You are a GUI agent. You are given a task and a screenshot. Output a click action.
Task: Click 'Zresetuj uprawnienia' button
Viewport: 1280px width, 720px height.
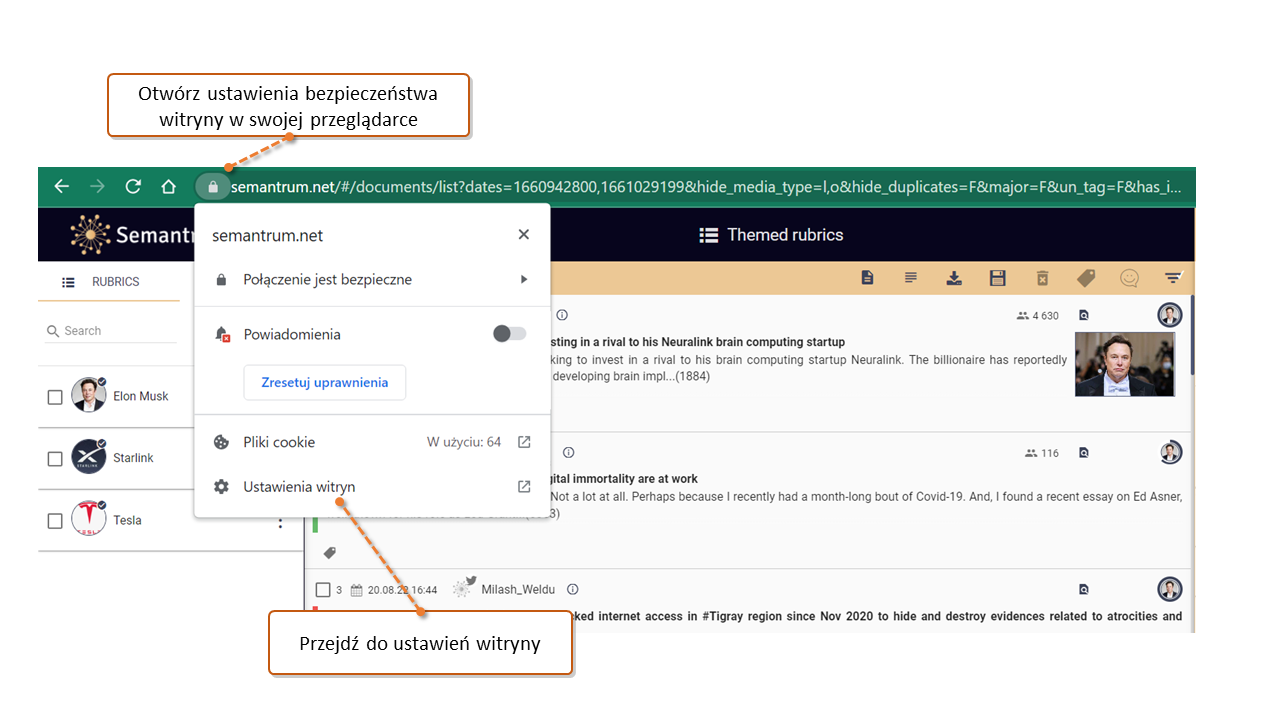click(x=325, y=383)
